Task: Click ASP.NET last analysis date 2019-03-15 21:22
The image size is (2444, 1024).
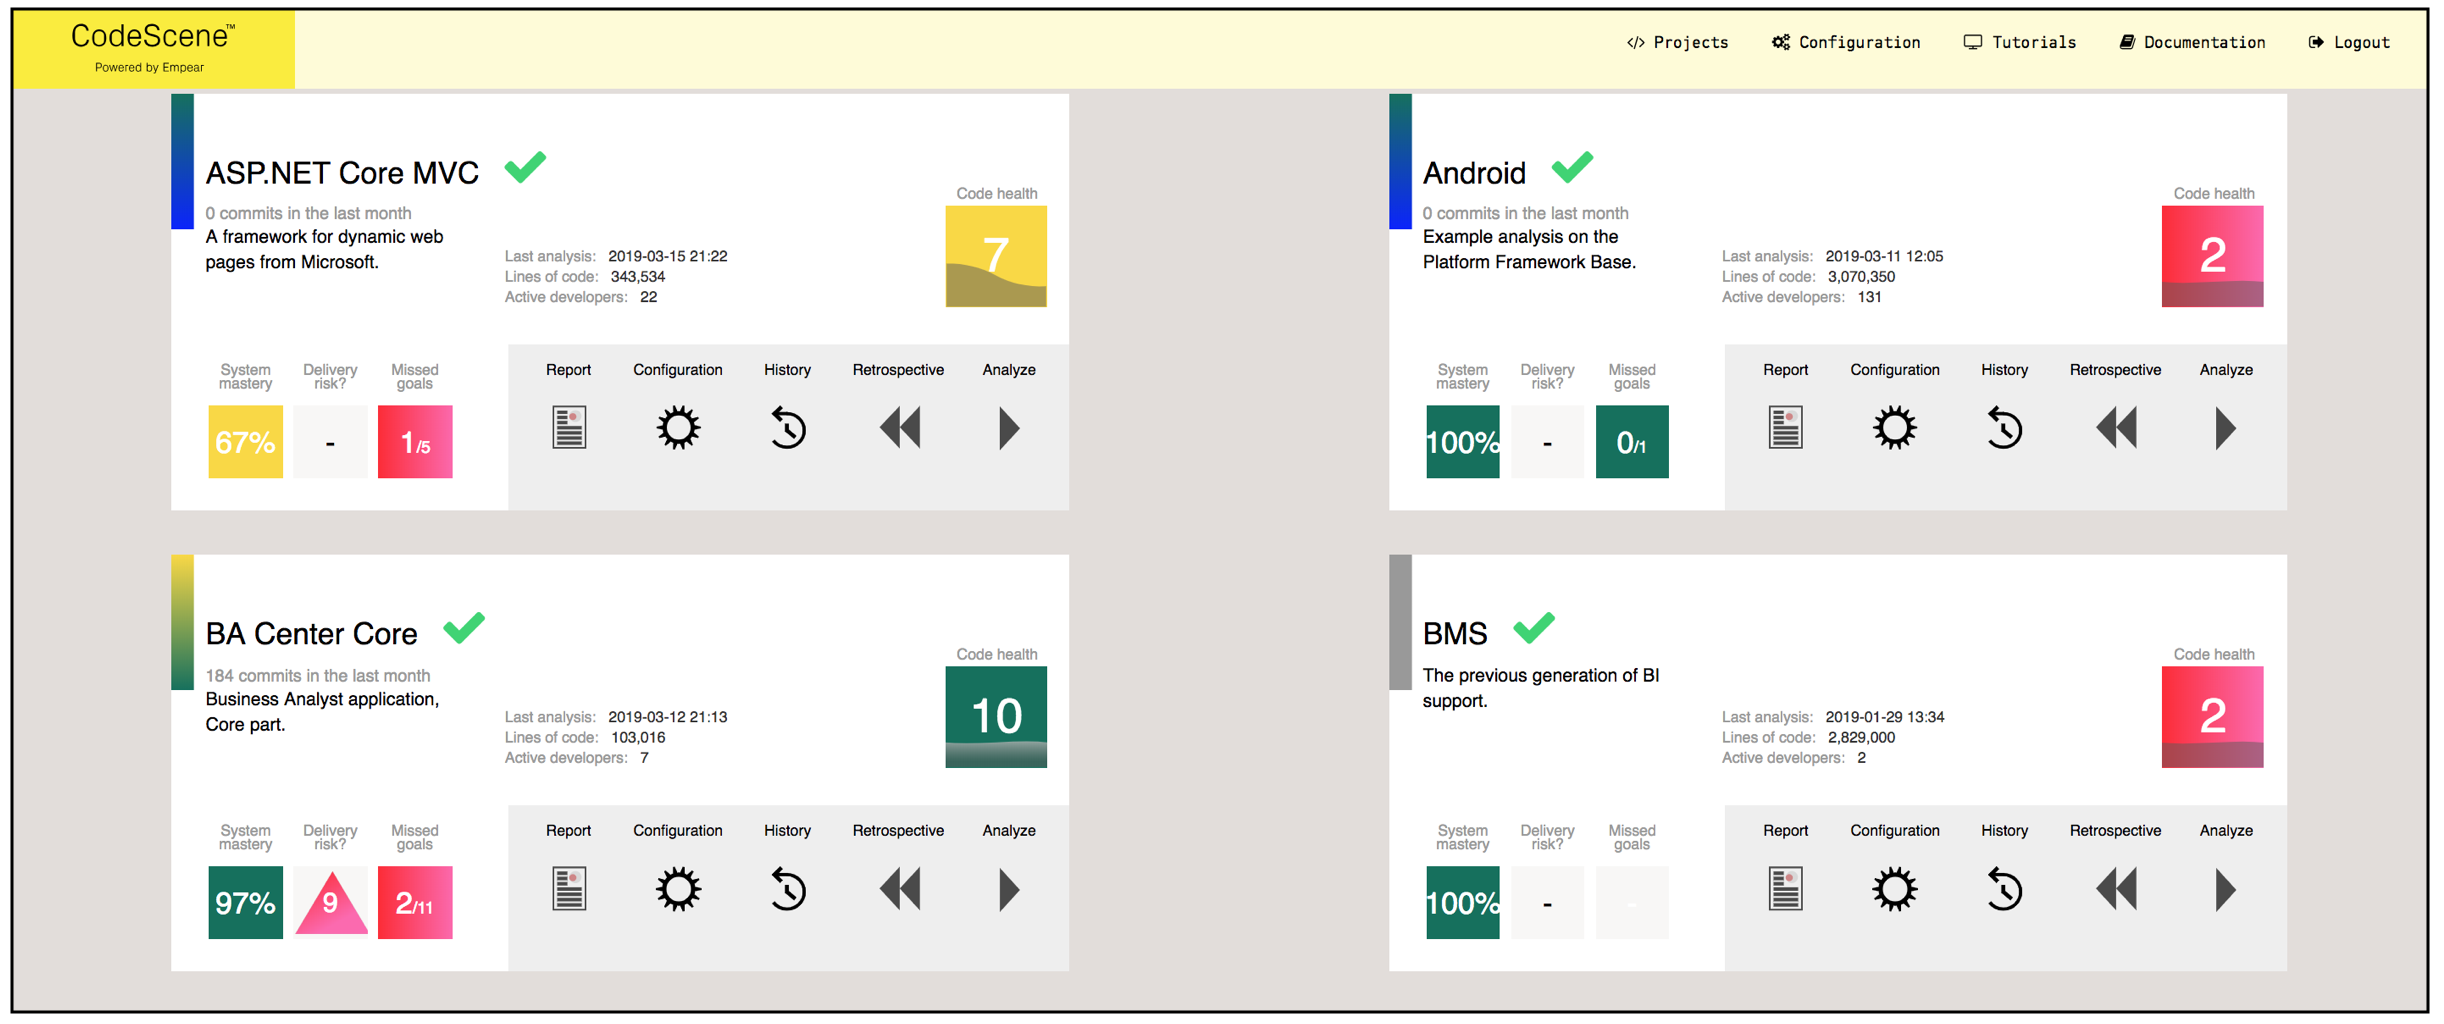Action: pyautogui.click(x=668, y=256)
